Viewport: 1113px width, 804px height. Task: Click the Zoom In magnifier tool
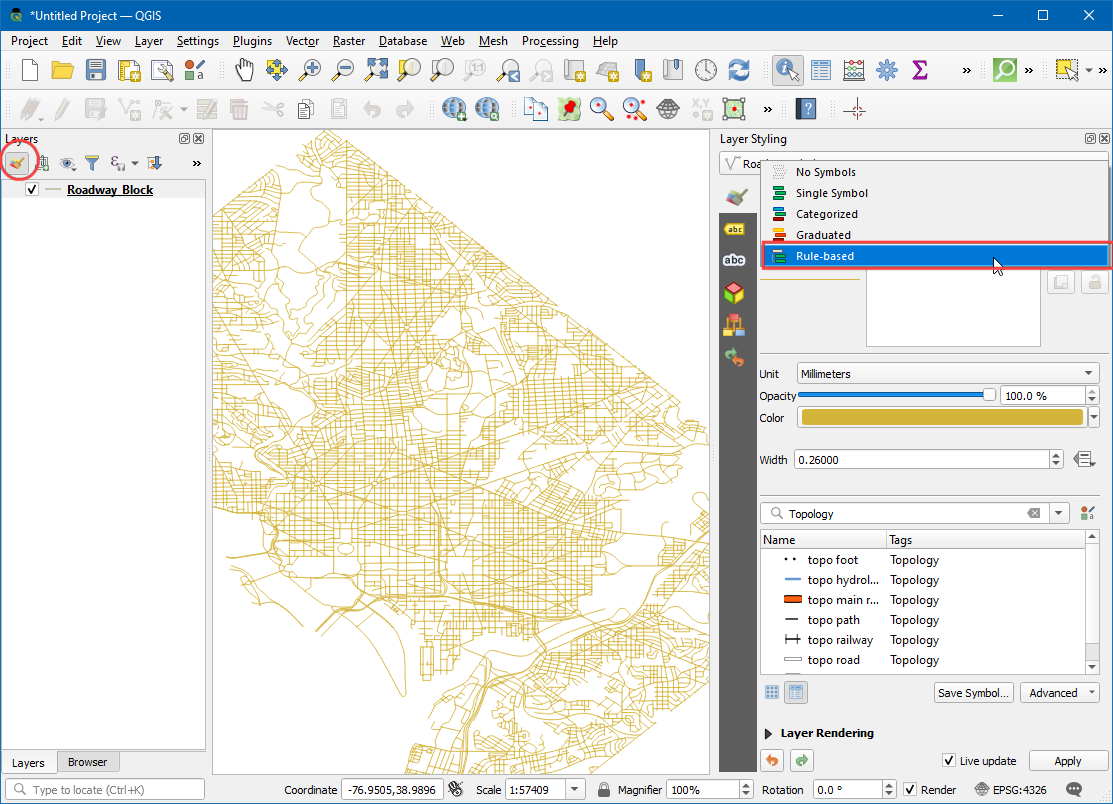coord(311,70)
